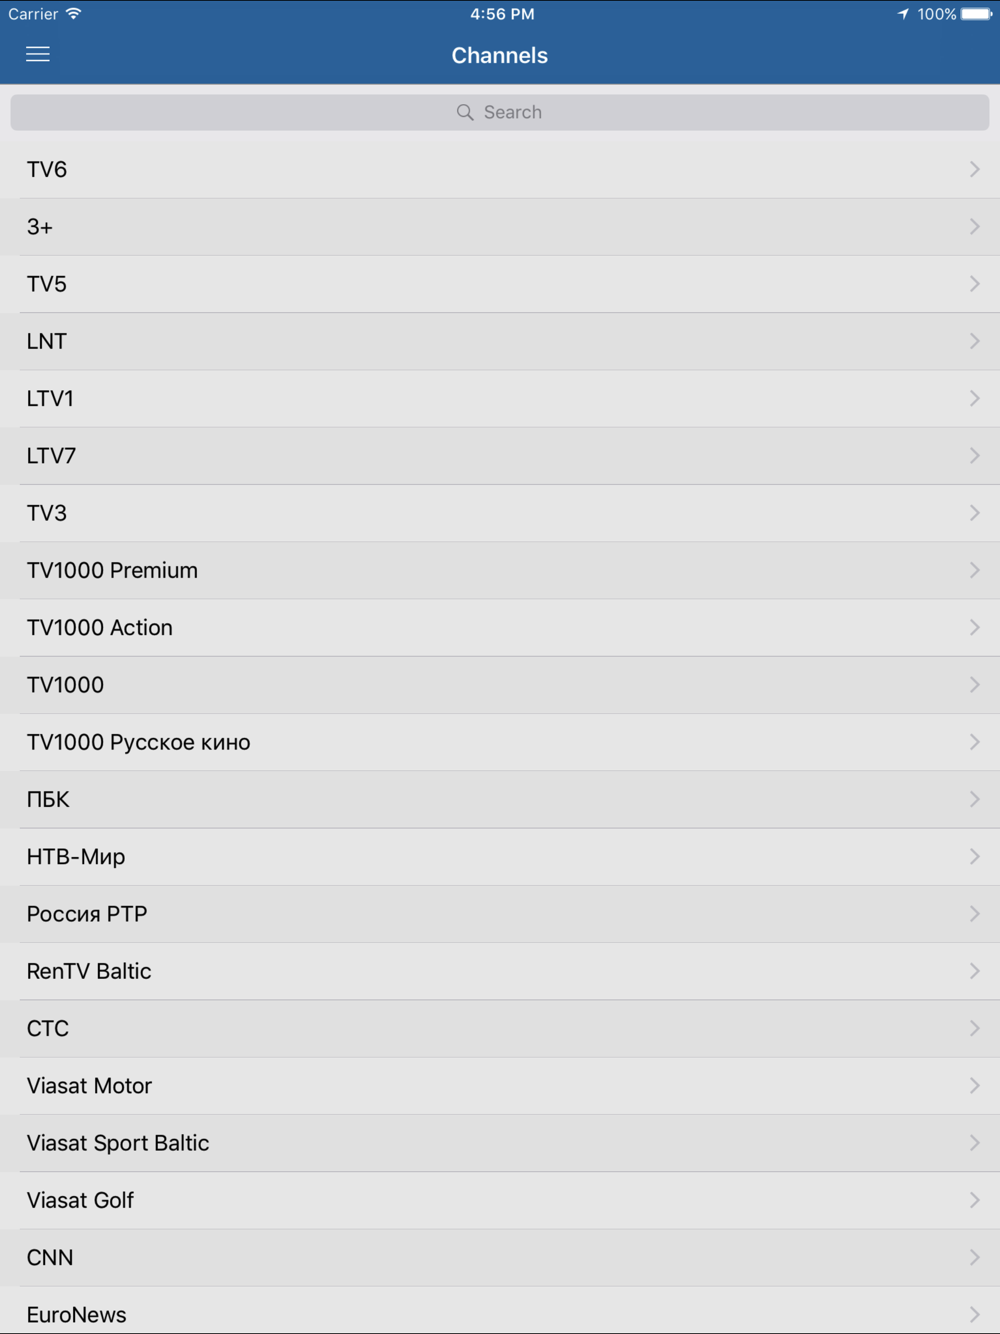Choose the LTV1 channel
Image resolution: width=1000 pixels, height=1334 pixels.
coord(500,398)
